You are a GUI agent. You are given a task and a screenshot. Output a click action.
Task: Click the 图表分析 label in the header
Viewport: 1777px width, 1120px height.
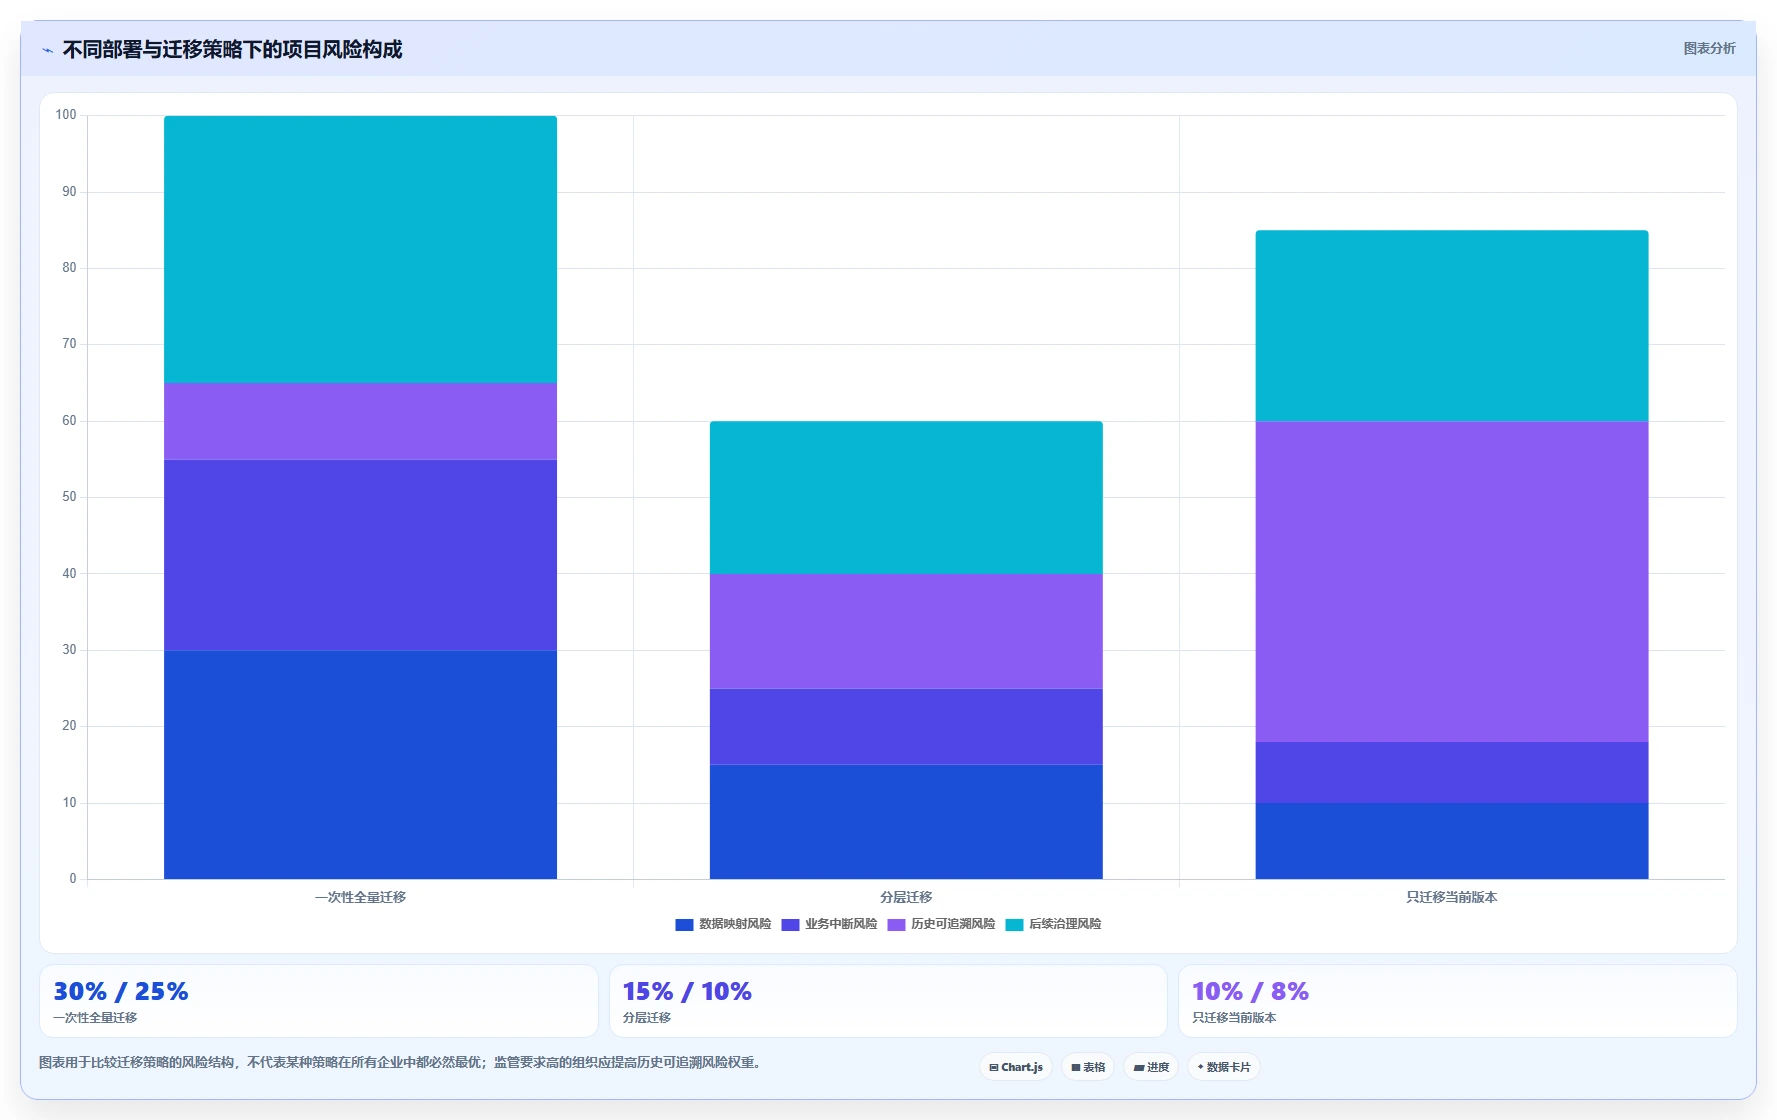(1709, 48)
